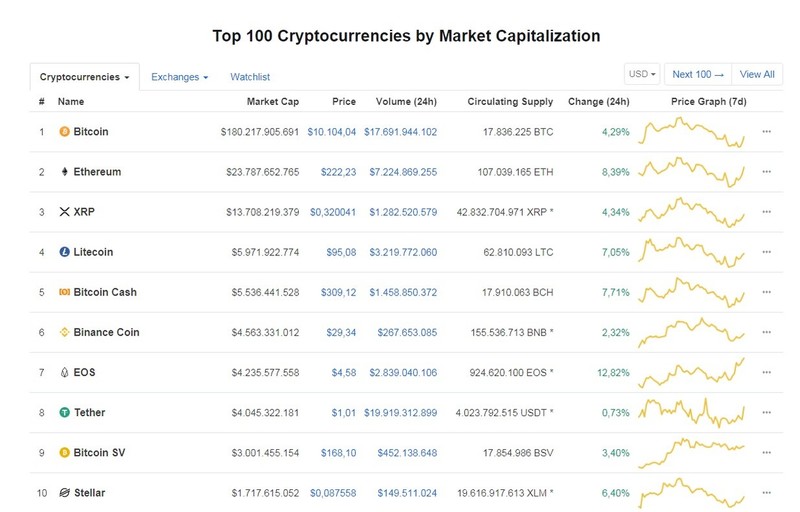Click the Stellar rocket logo icon
The image size is (800, 512).
(64, 493)
